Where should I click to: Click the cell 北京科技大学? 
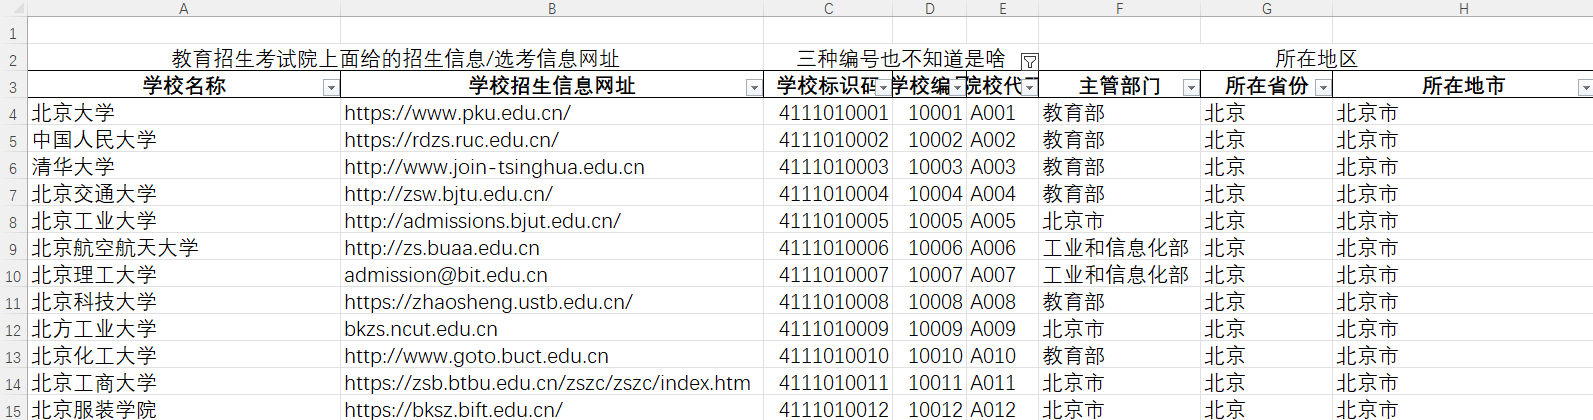coord(184,302)
